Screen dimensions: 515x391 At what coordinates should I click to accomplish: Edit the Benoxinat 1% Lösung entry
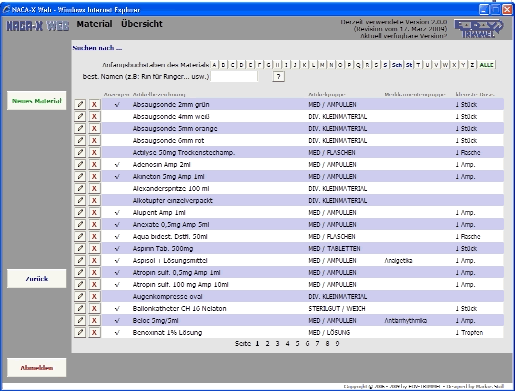click(x=80, y=333)
